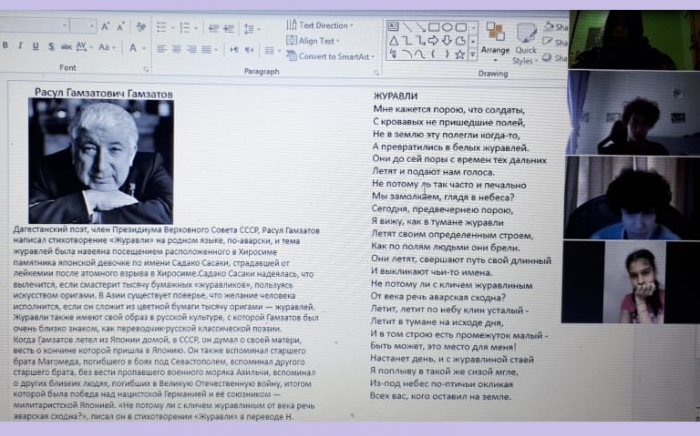The width and height of the screenshot is (700, 436).
Task: Toggle italic formatting
Action: coord(21,47)
